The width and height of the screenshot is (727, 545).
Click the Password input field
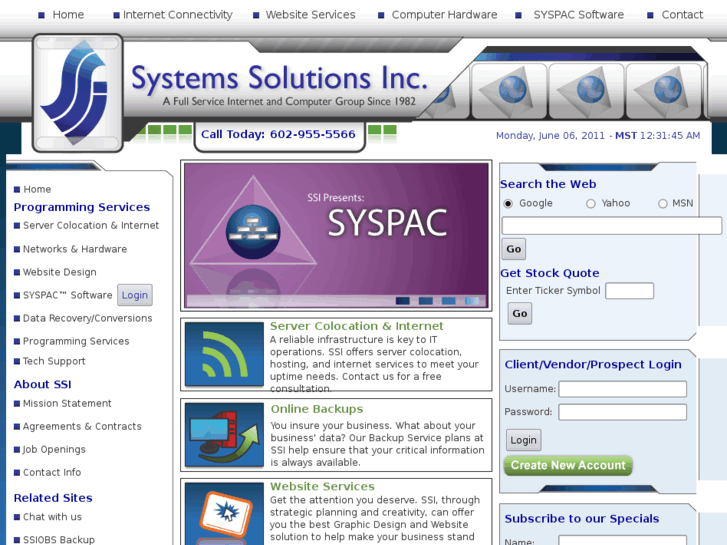622,412
